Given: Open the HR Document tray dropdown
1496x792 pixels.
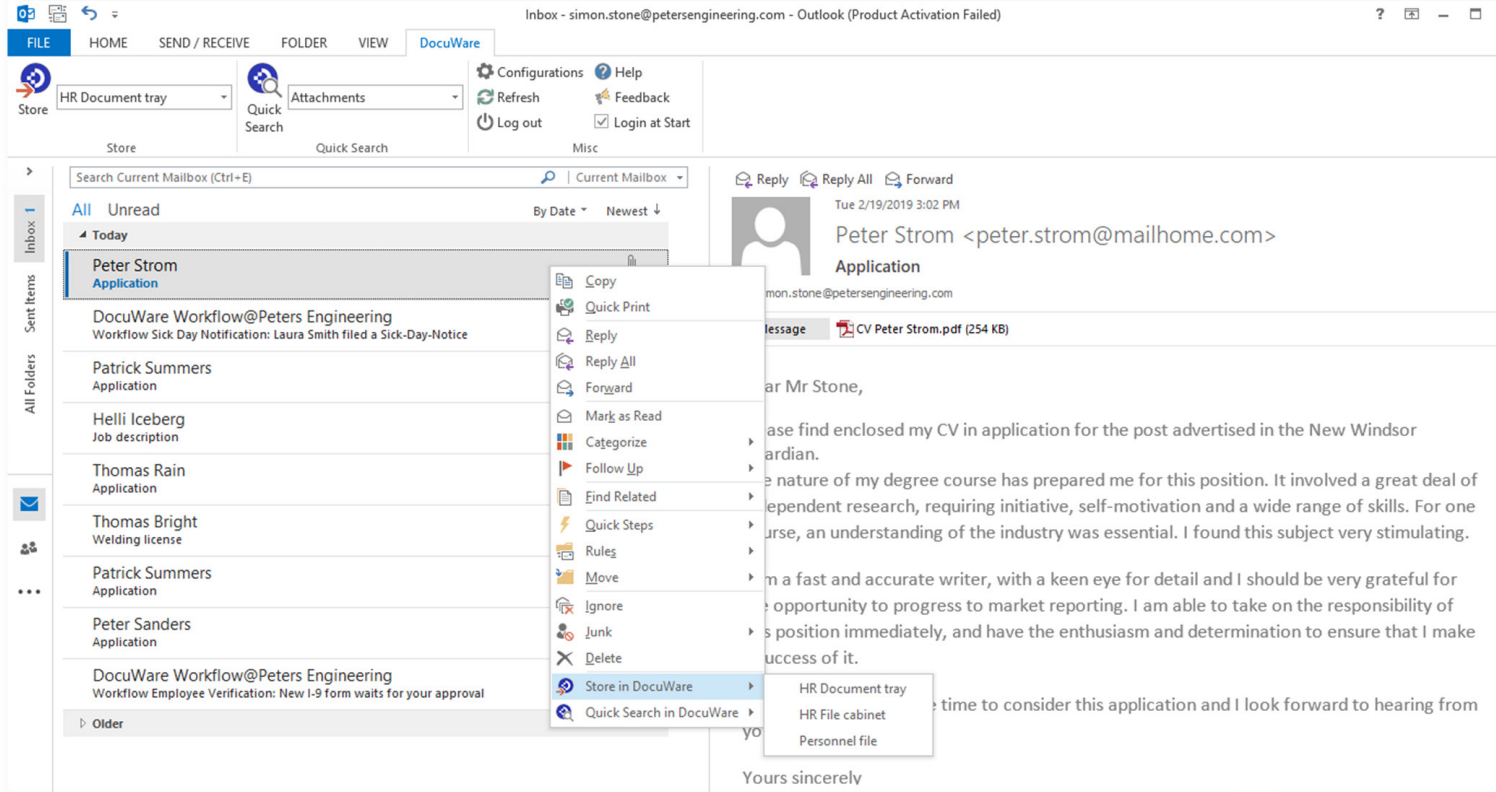Looking at the screenshot, I should point(224,97).
